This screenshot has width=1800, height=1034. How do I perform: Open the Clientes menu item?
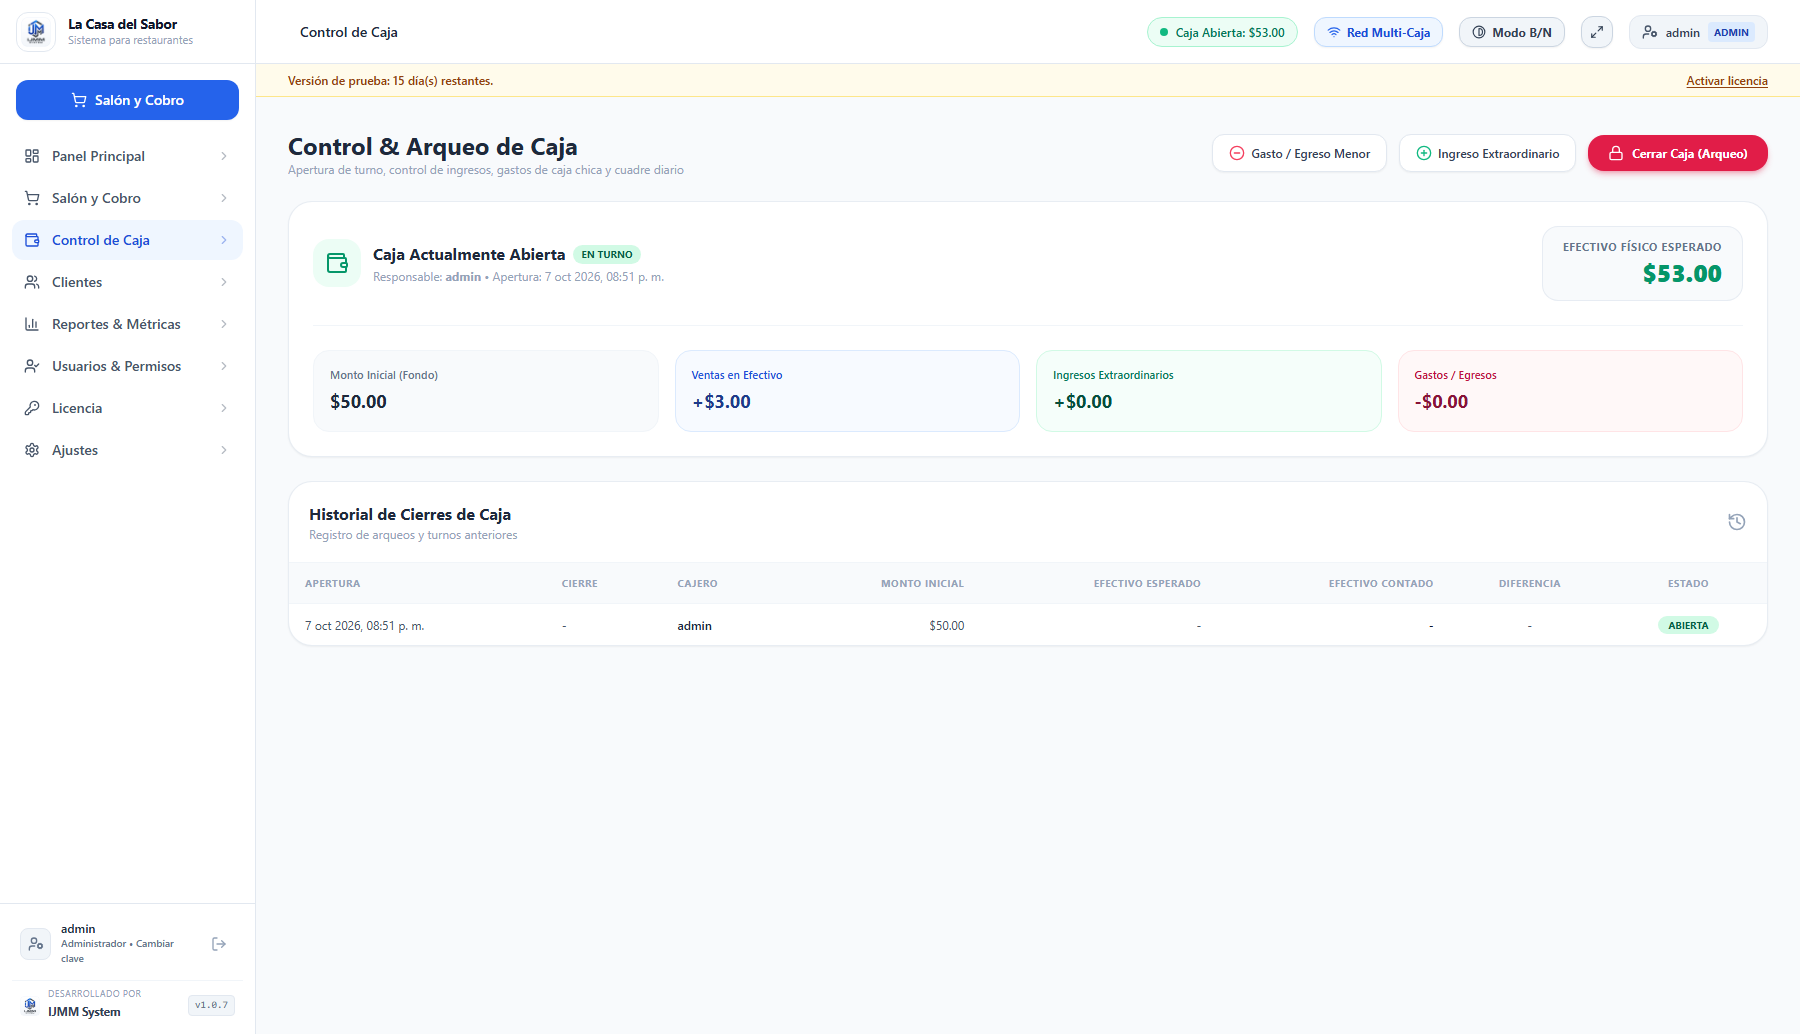pos(127,282)
